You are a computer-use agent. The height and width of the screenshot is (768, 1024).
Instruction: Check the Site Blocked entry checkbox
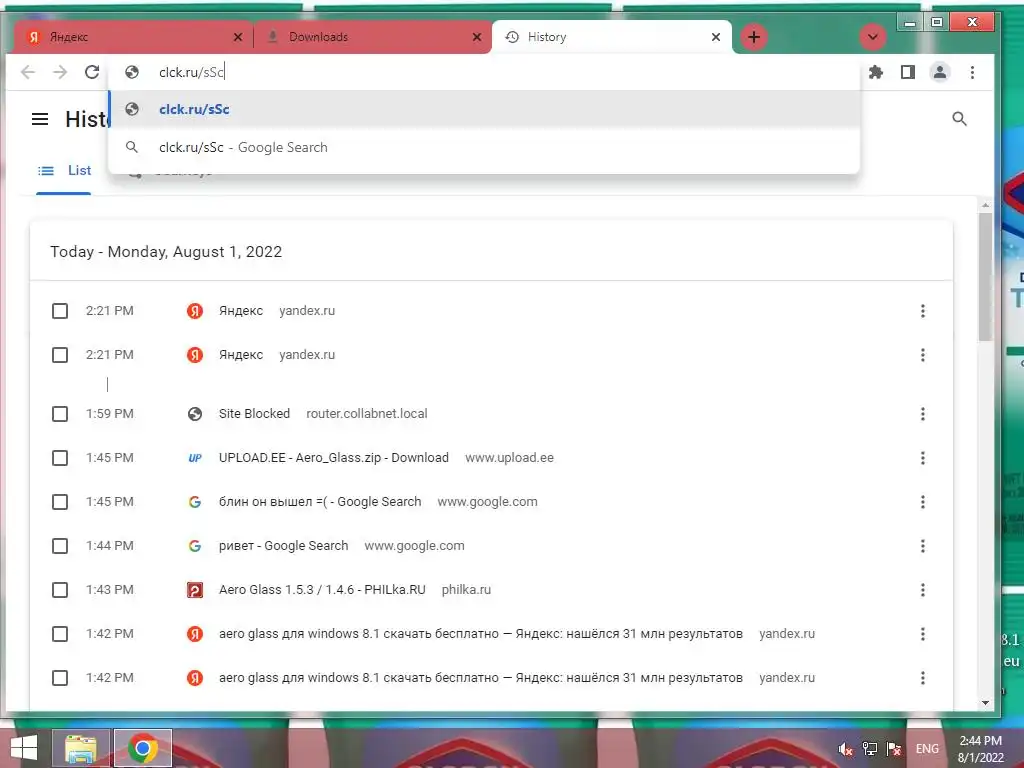coord(60,414)
